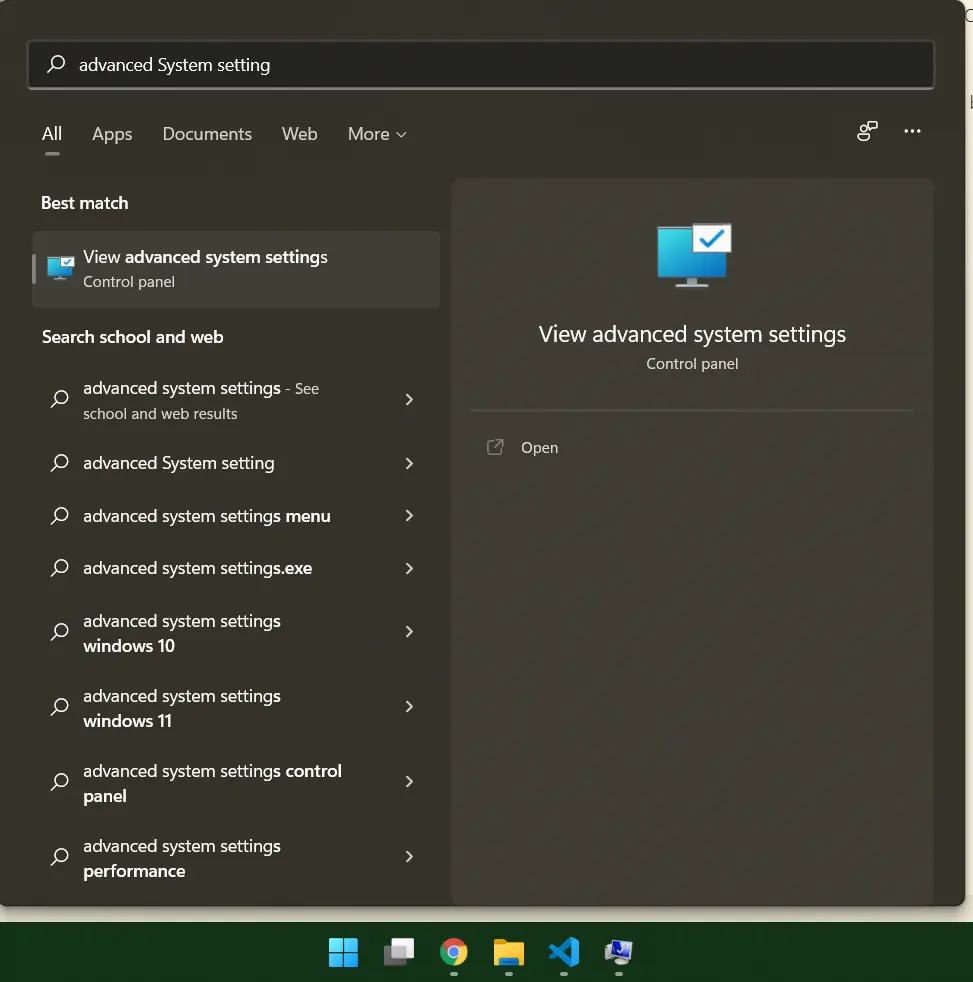The width and height of the screenshot is (973, 982).
Task: Click the large monitor icon in preview pane
Action: coord(693,255)
